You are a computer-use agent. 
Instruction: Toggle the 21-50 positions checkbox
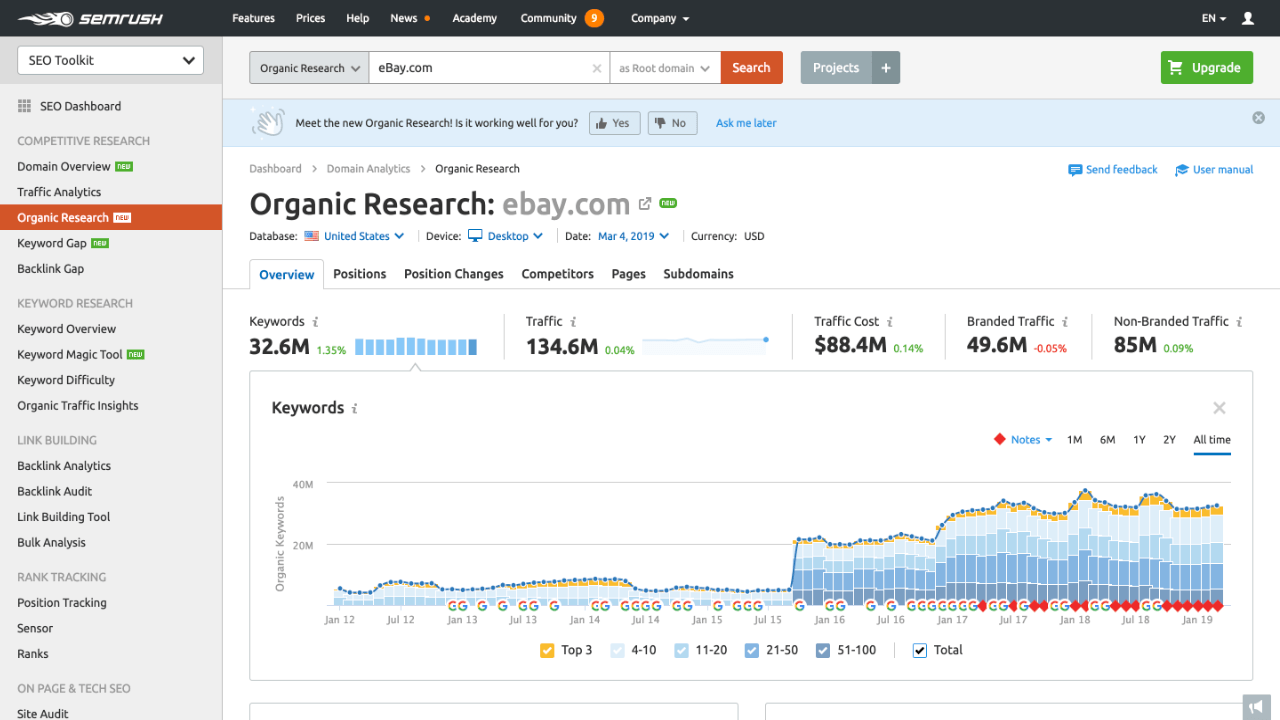(752, 650)
